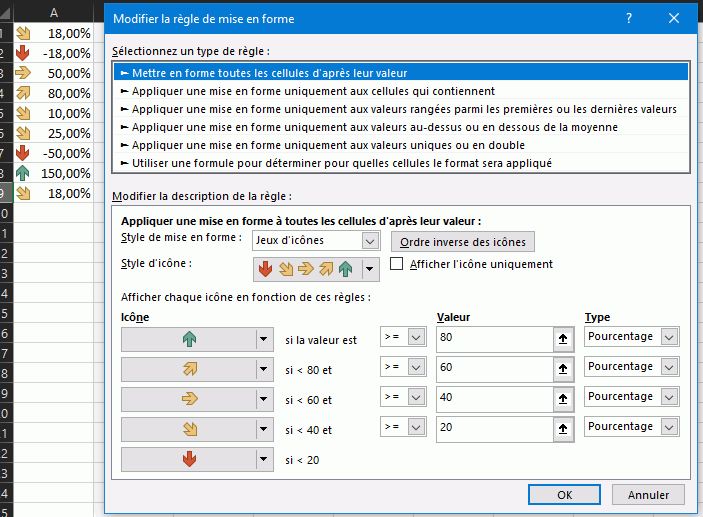Click range selector arrow icon beside value 60
The width and height of the screenshot is (703, 517).
564,369
